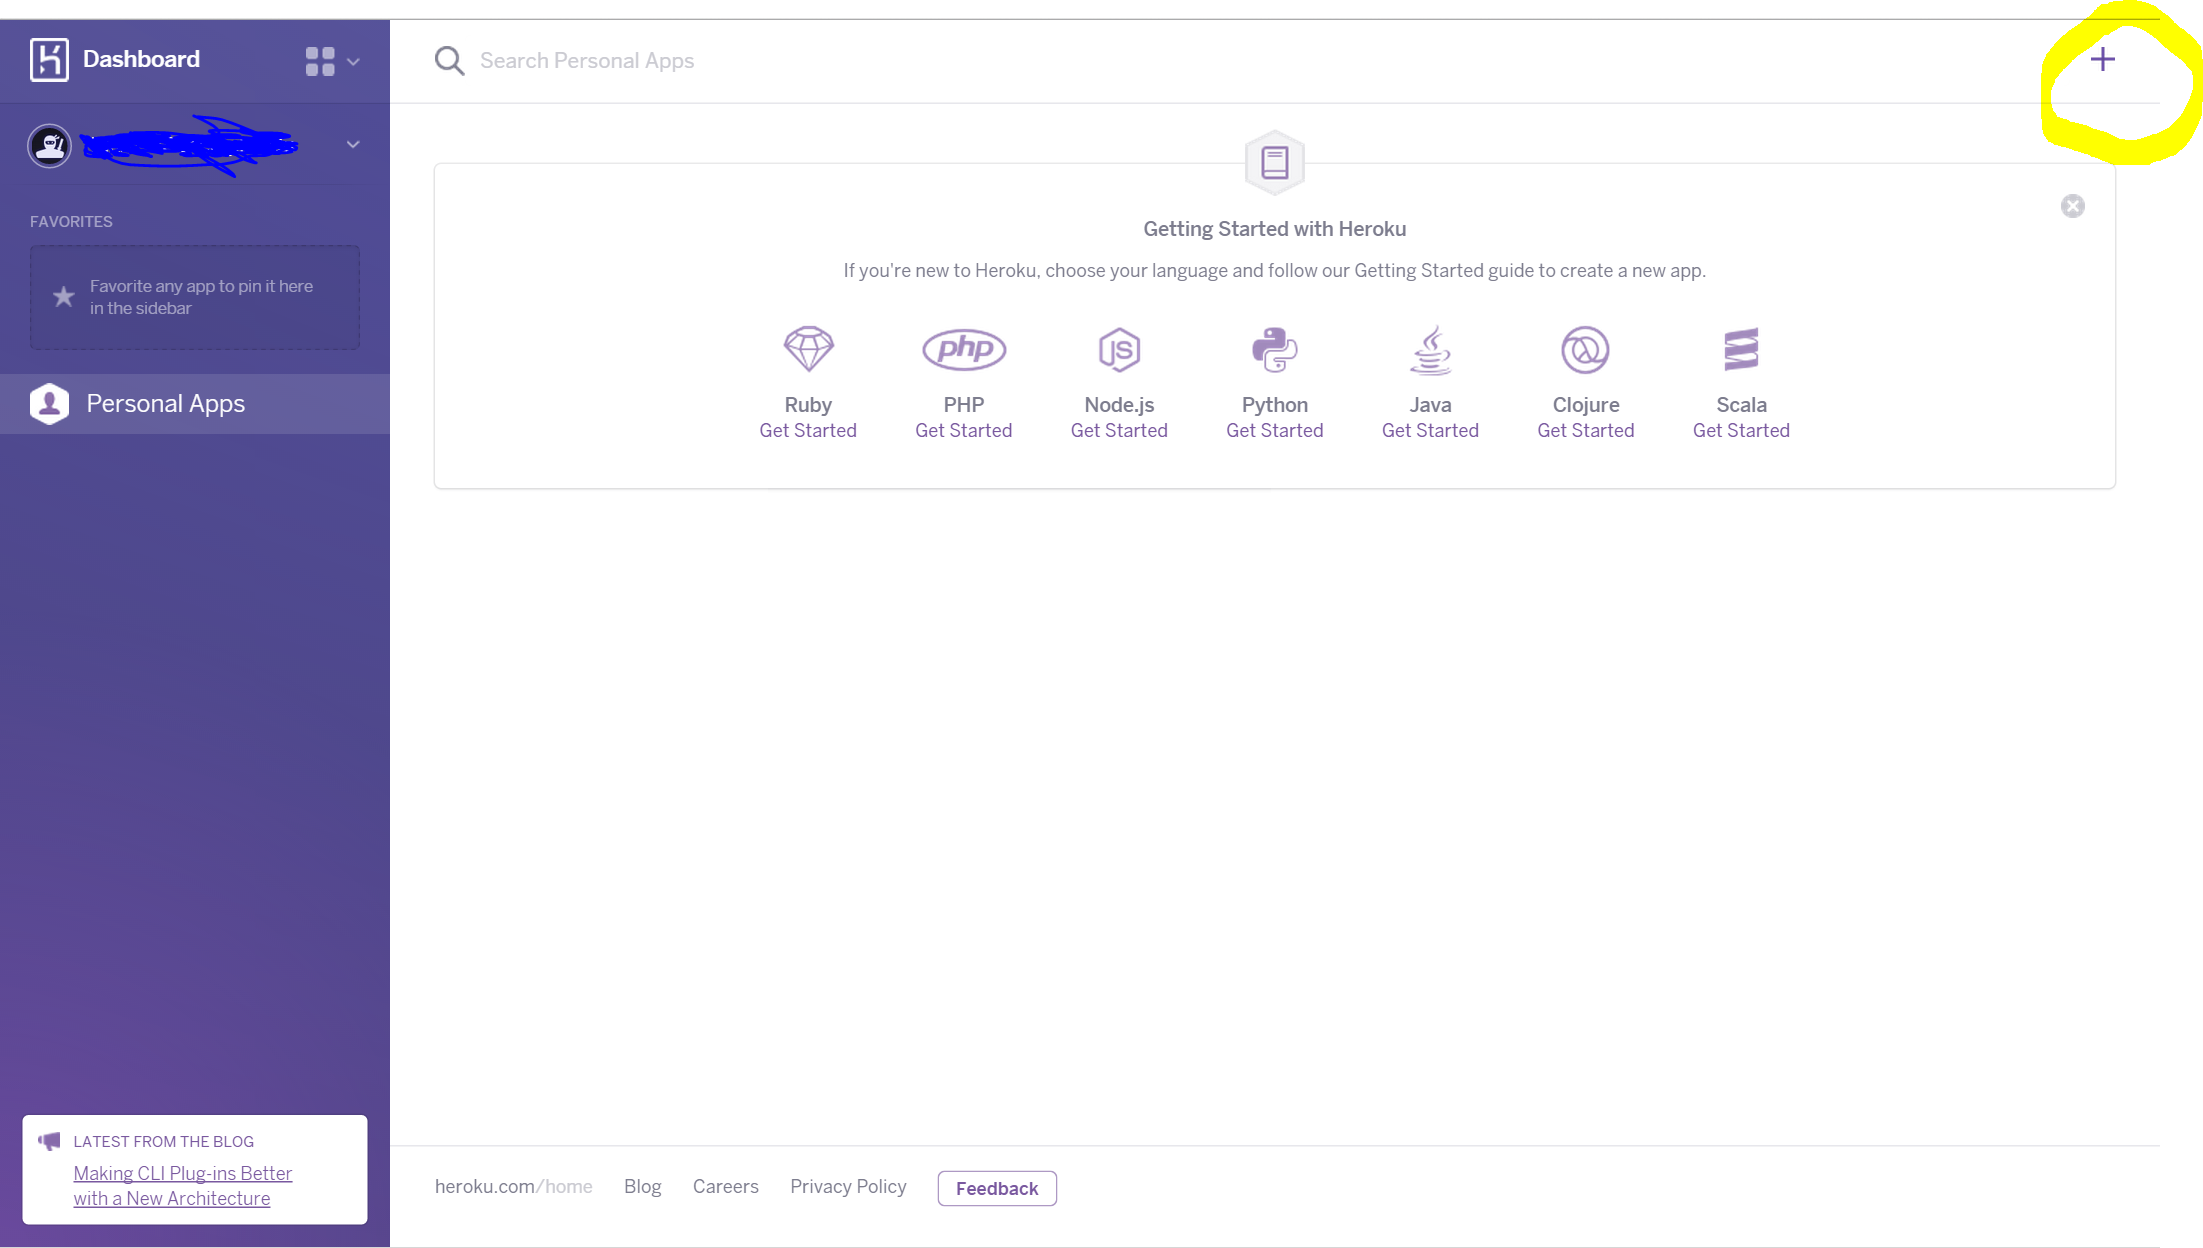Click the Python logo icon

click(x=1274, y=349)
